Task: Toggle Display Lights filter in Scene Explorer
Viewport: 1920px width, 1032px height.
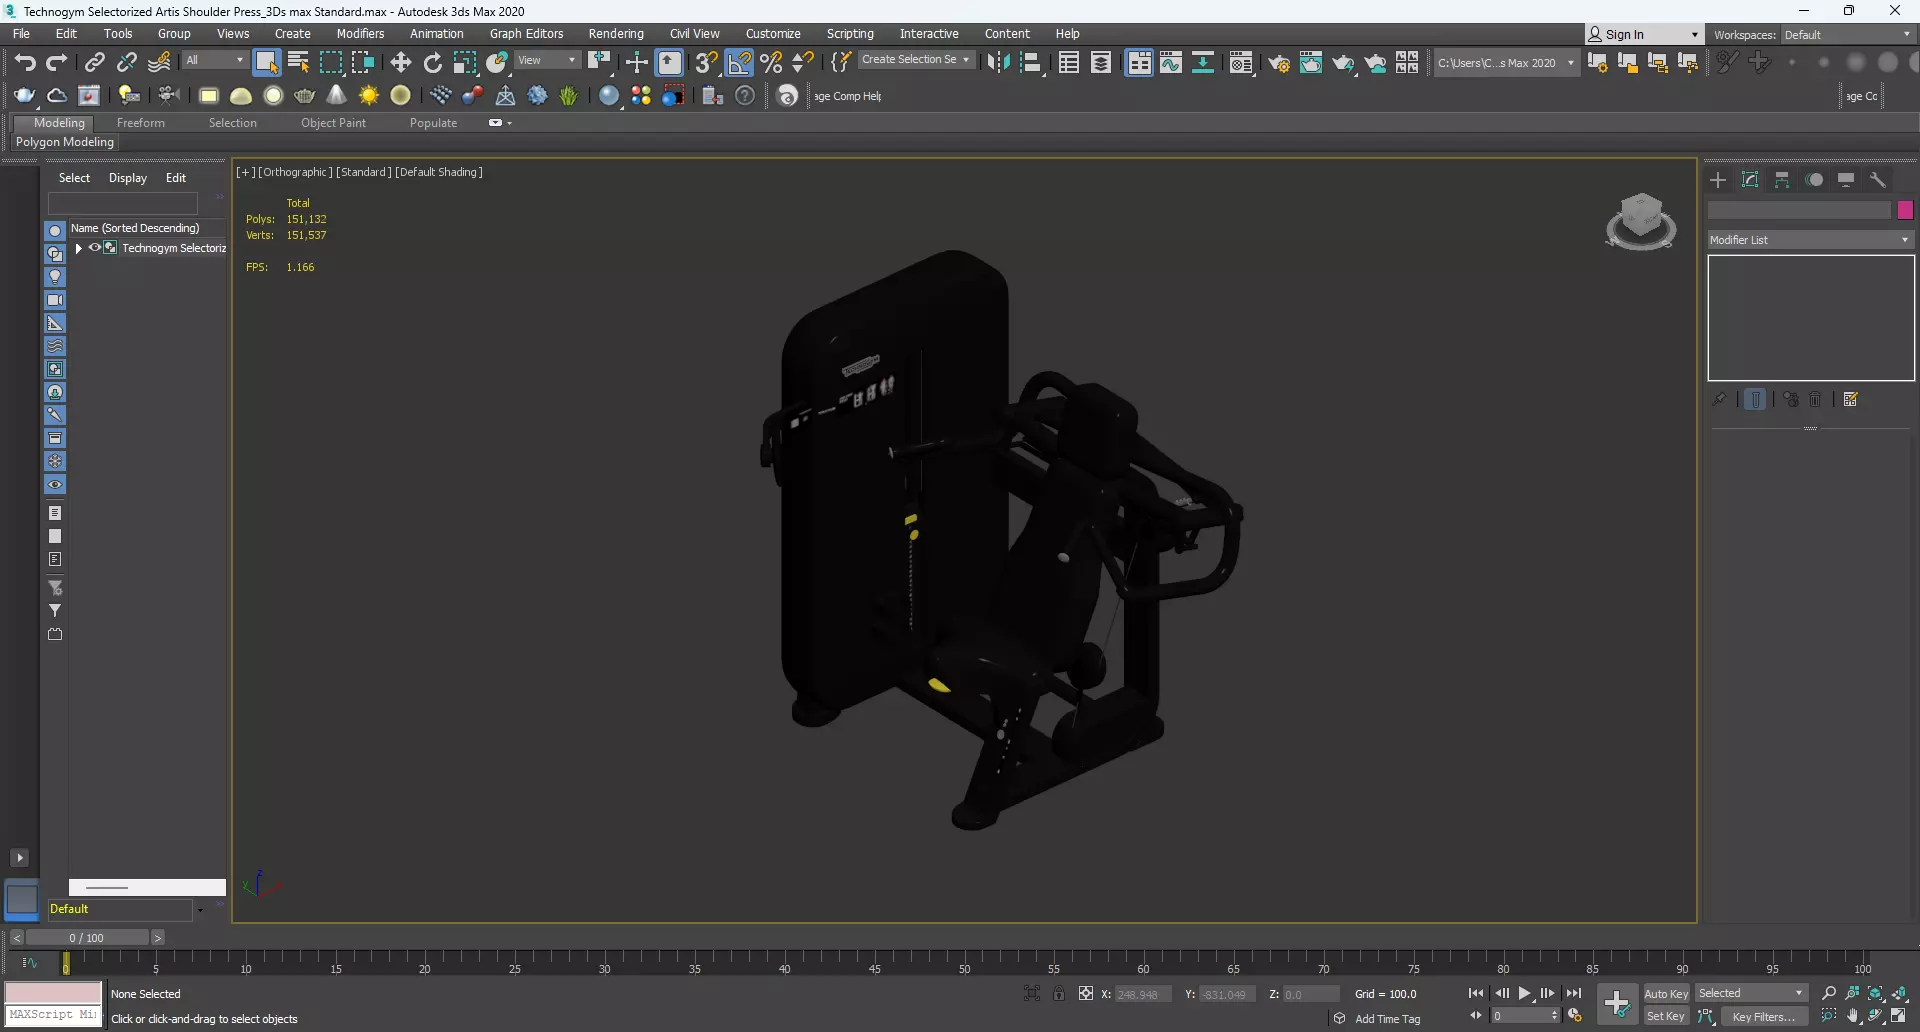Action: [x=55, y=277]
